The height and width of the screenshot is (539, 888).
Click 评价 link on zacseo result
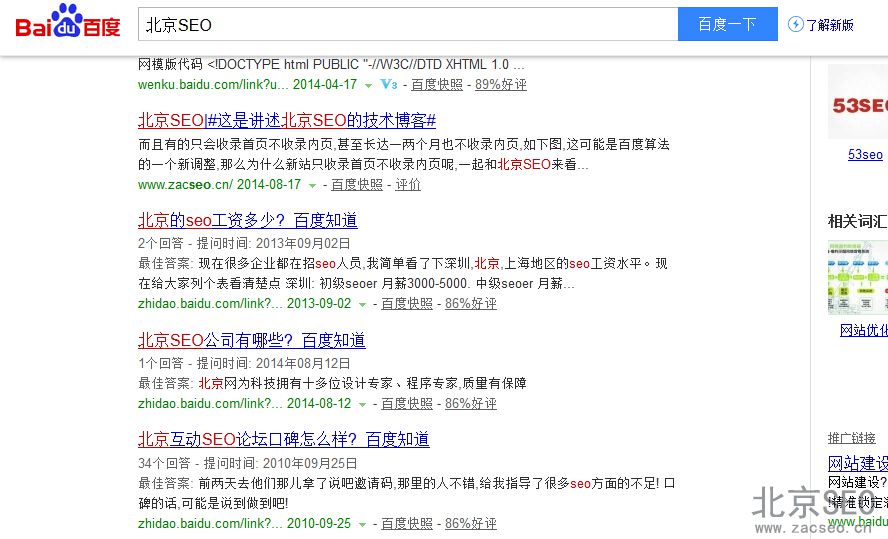point(408,185)
